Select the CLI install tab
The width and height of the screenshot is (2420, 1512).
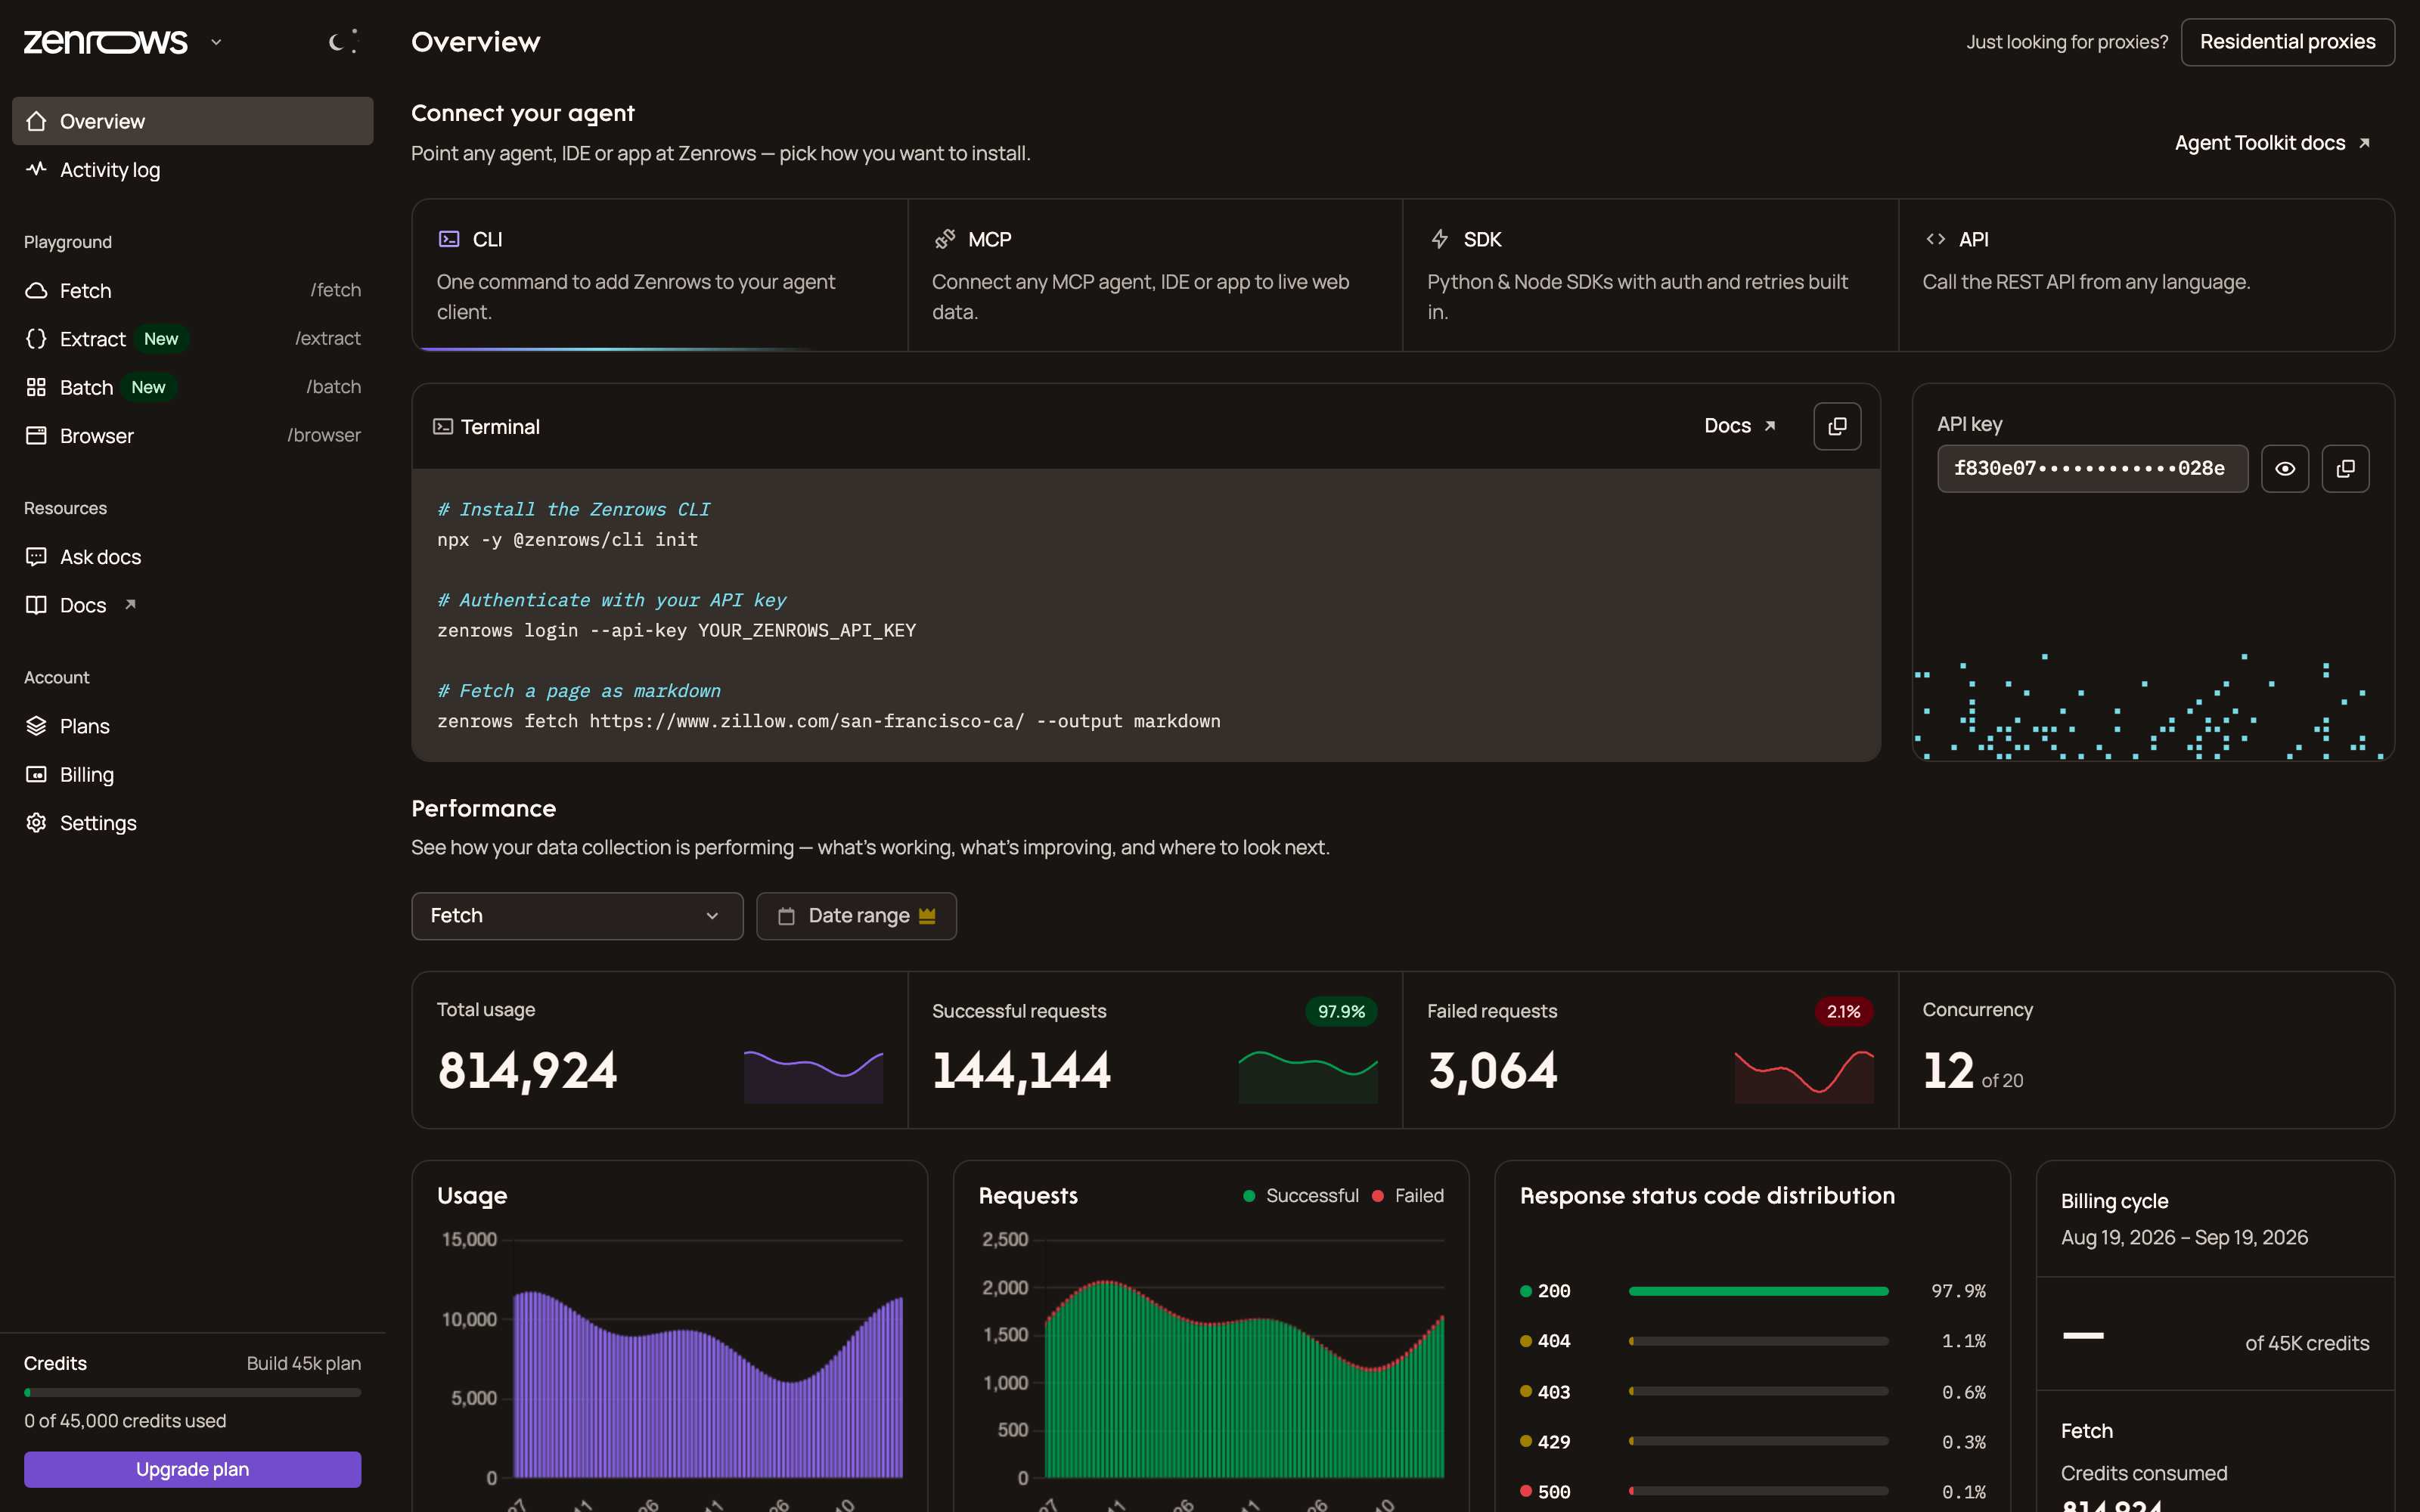[660, 275]
